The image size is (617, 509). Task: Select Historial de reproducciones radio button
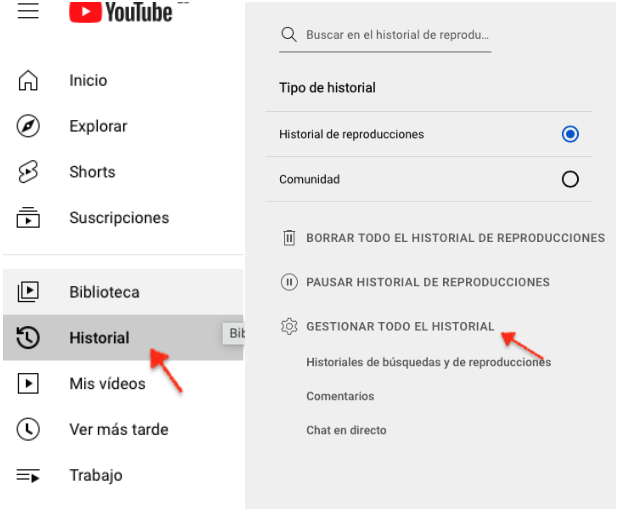(x=570, y=134)
